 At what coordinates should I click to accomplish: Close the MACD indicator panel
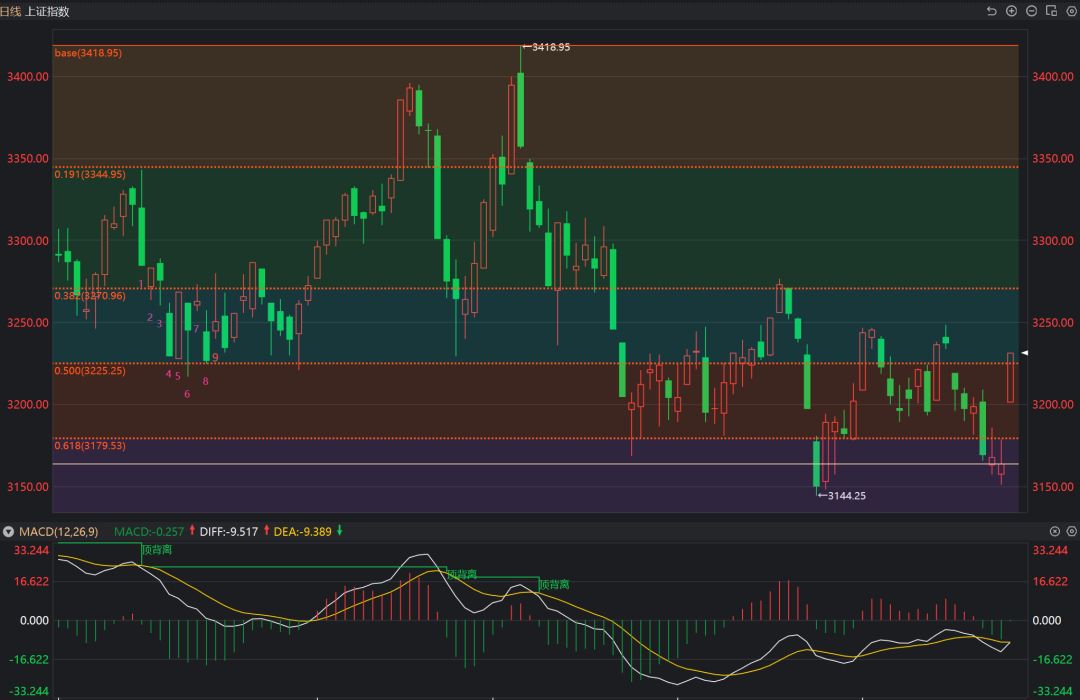1055,531
